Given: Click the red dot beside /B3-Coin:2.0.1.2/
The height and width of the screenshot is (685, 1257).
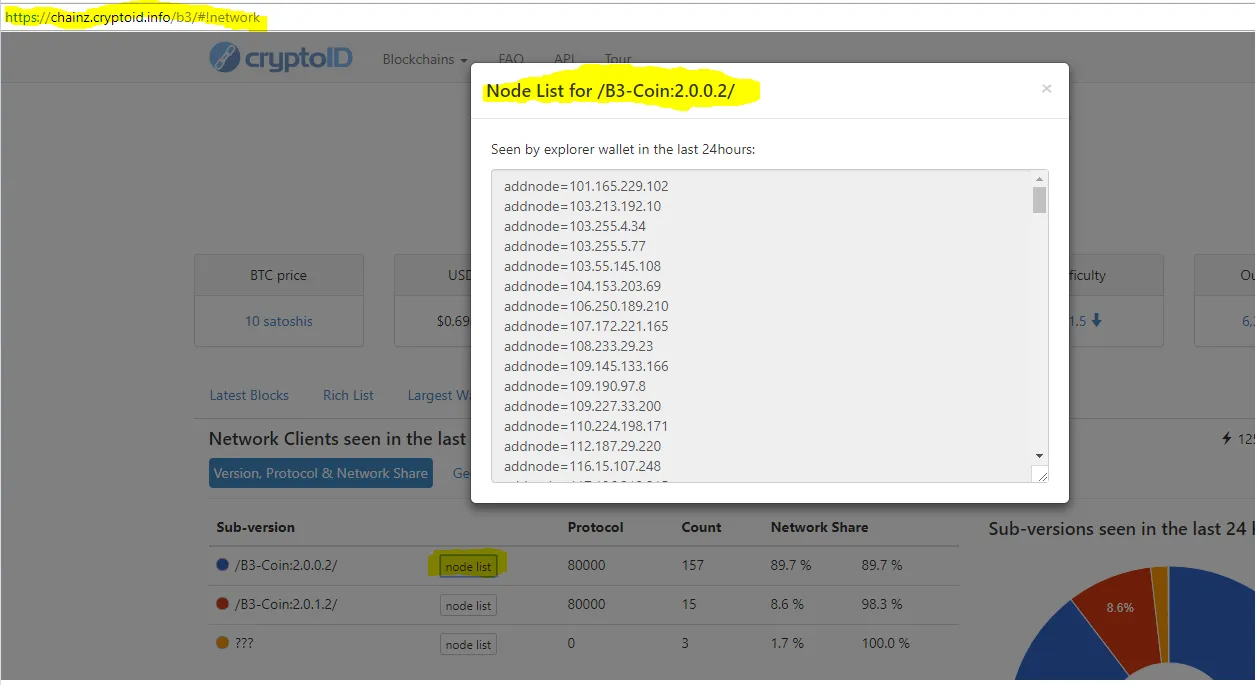Looking at the screenshot, I should coord(222,604).
